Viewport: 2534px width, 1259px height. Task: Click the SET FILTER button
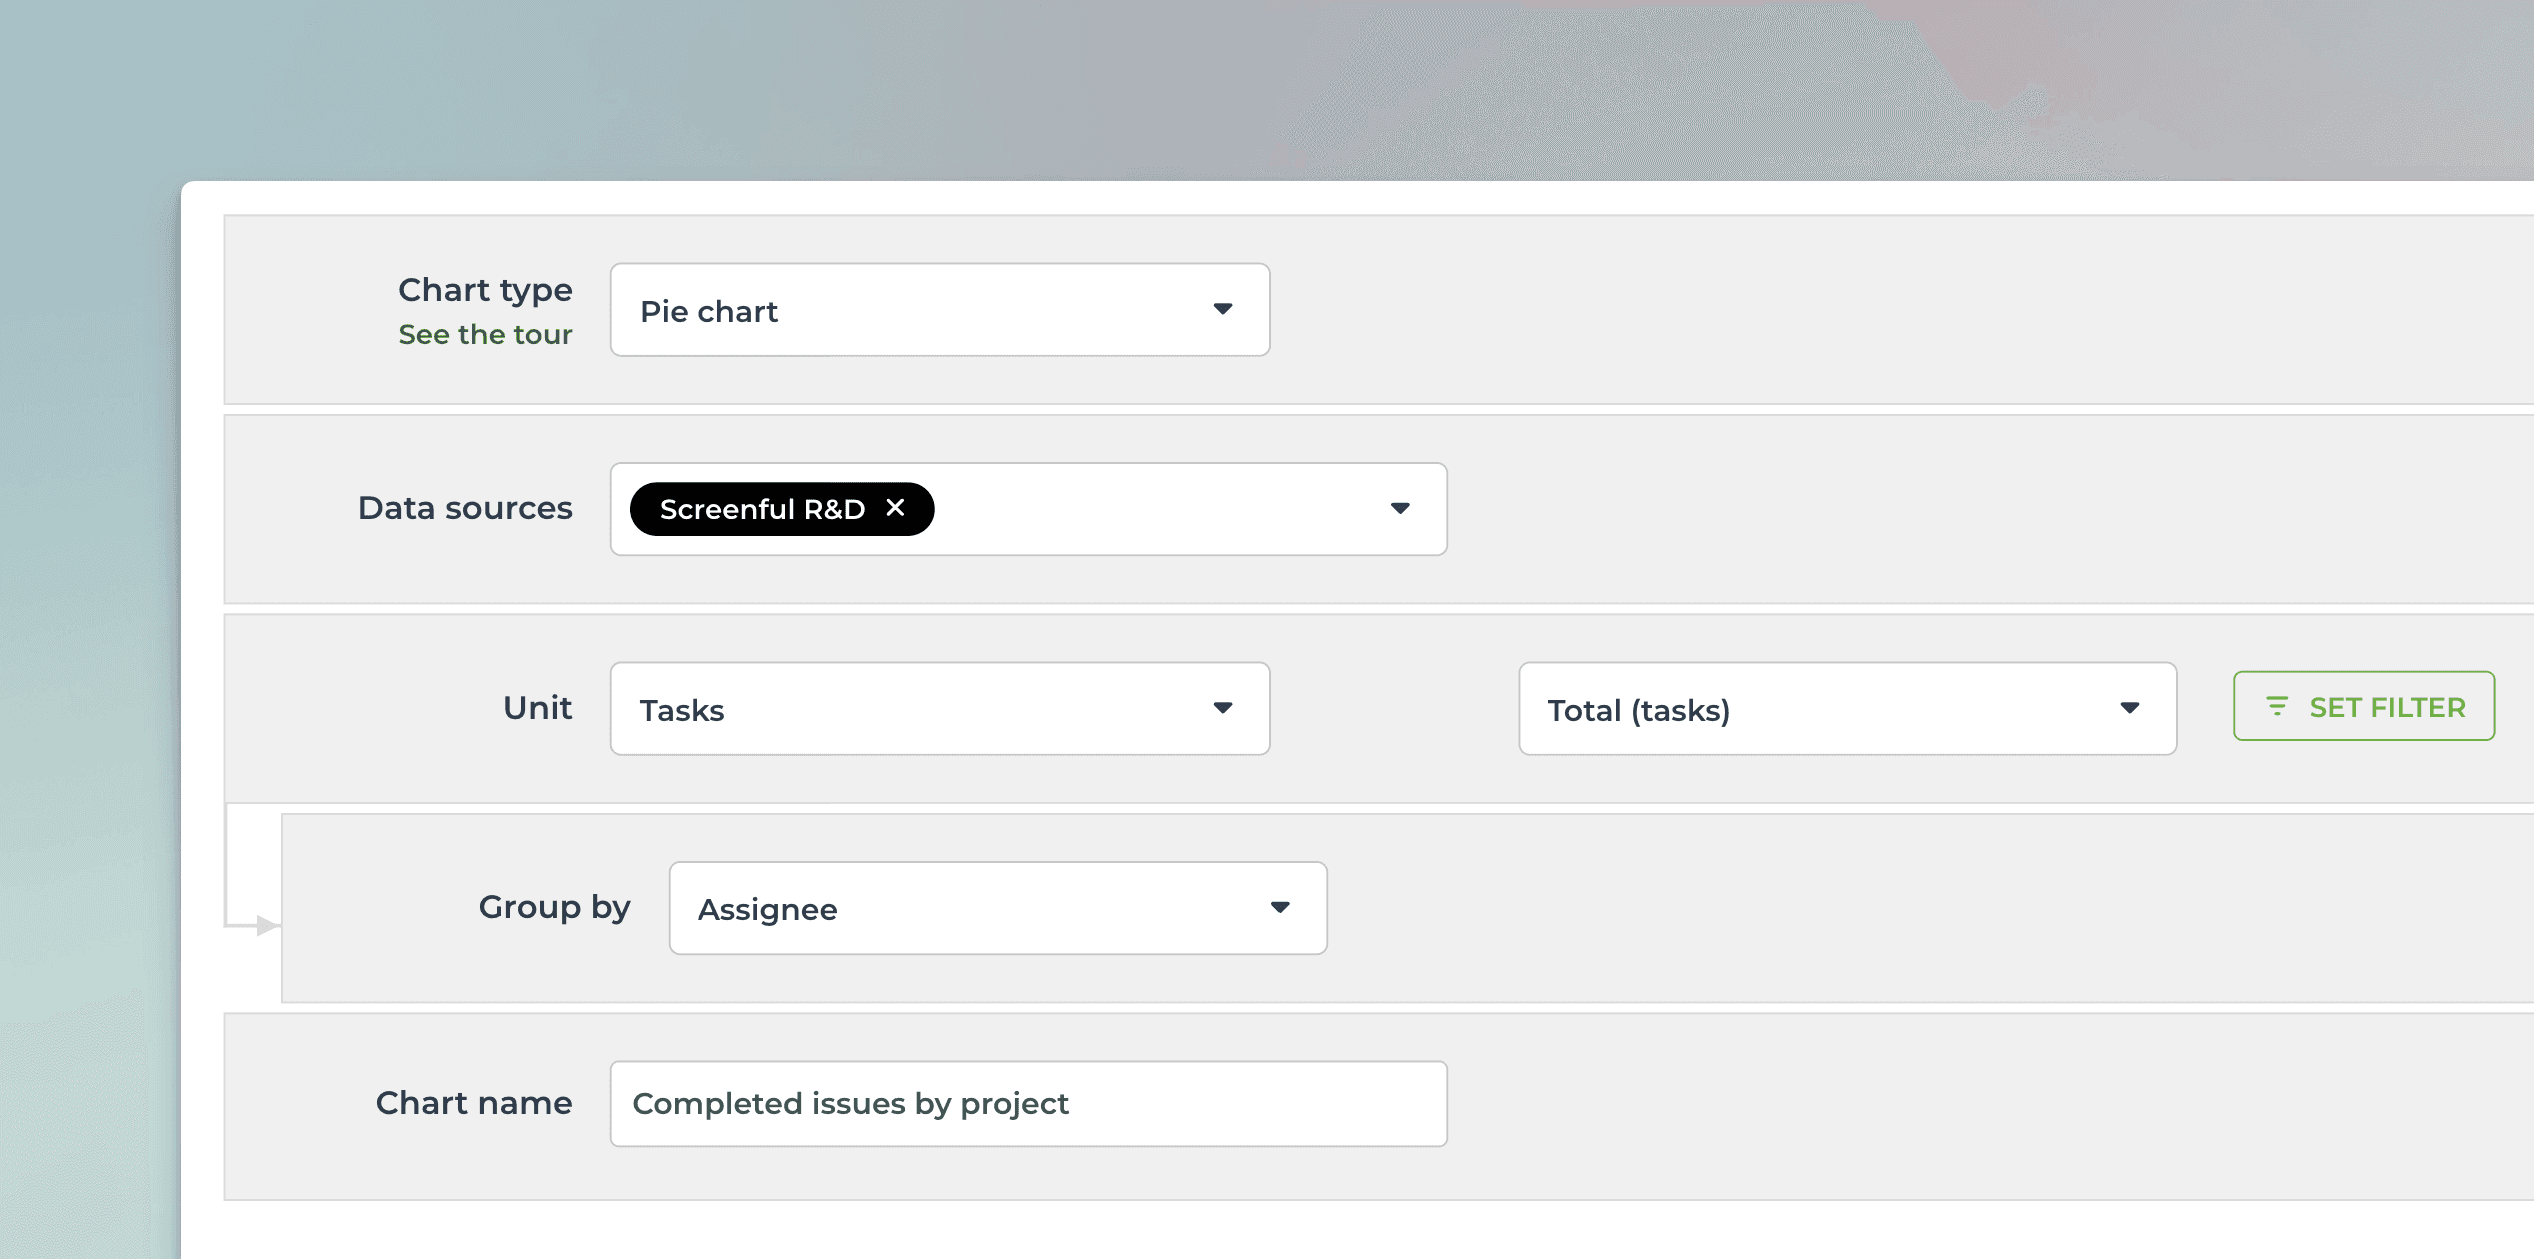[2362, 706]
